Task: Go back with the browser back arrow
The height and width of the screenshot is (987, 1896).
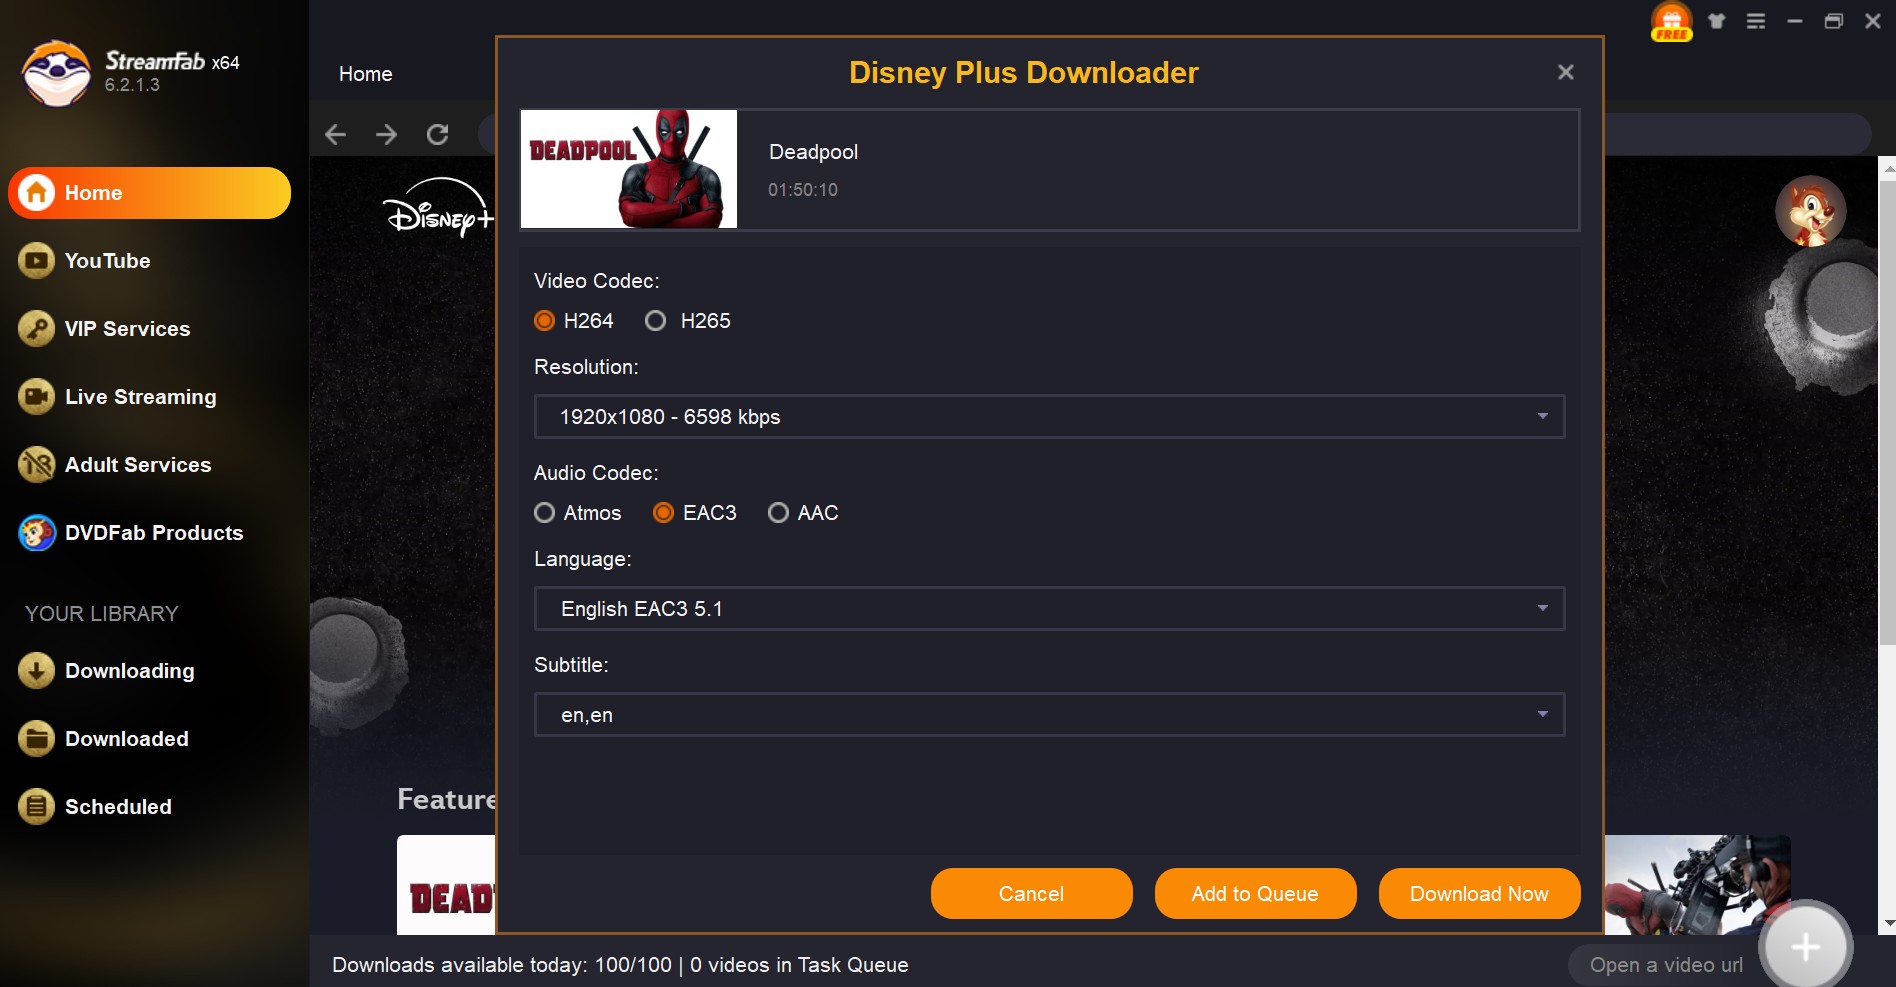Action: [336, 134]
